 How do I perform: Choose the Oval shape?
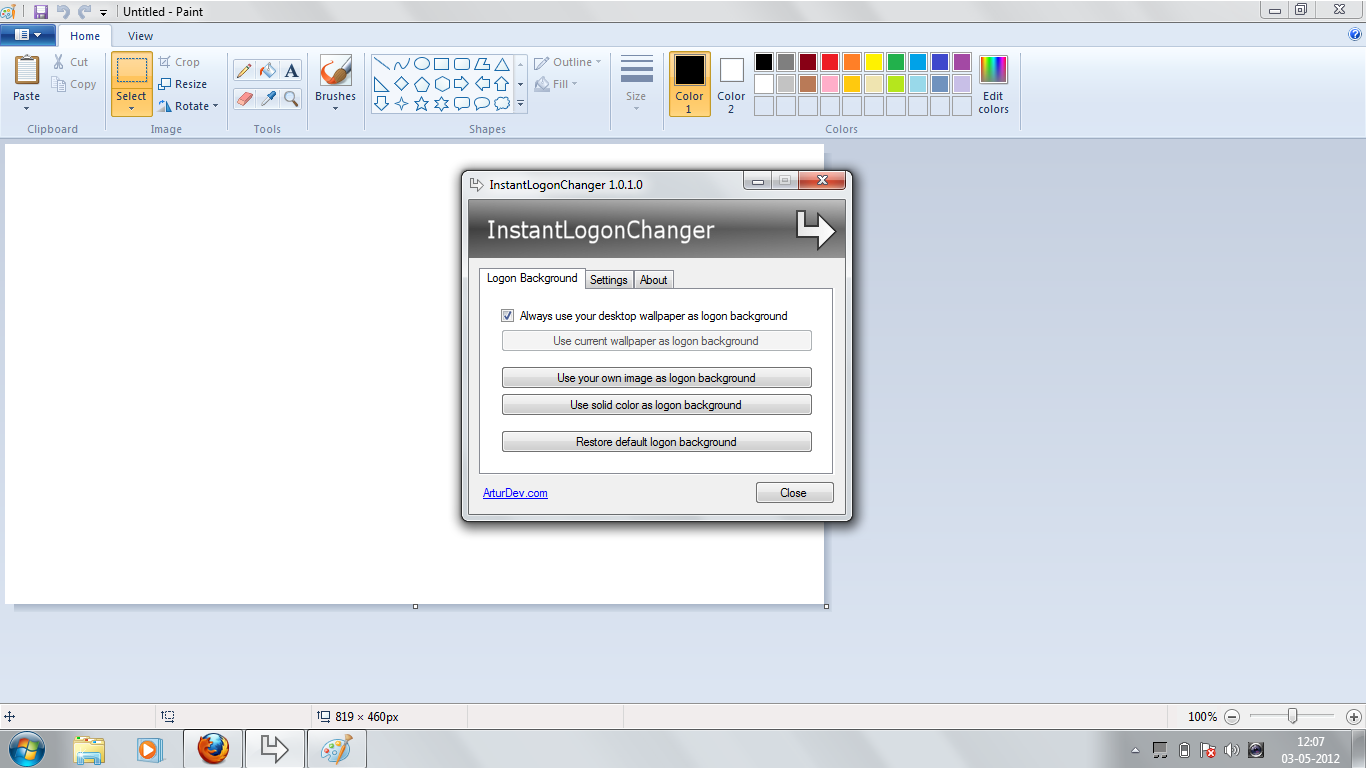(421, 63)
